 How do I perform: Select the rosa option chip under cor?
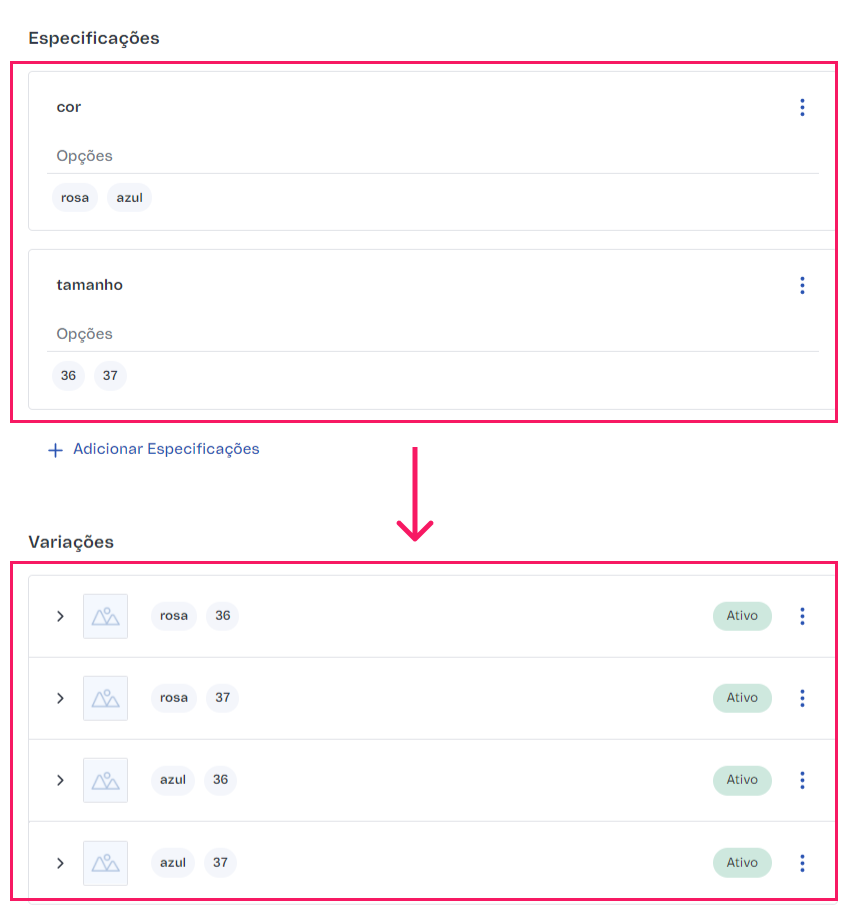tap(74, 197)
